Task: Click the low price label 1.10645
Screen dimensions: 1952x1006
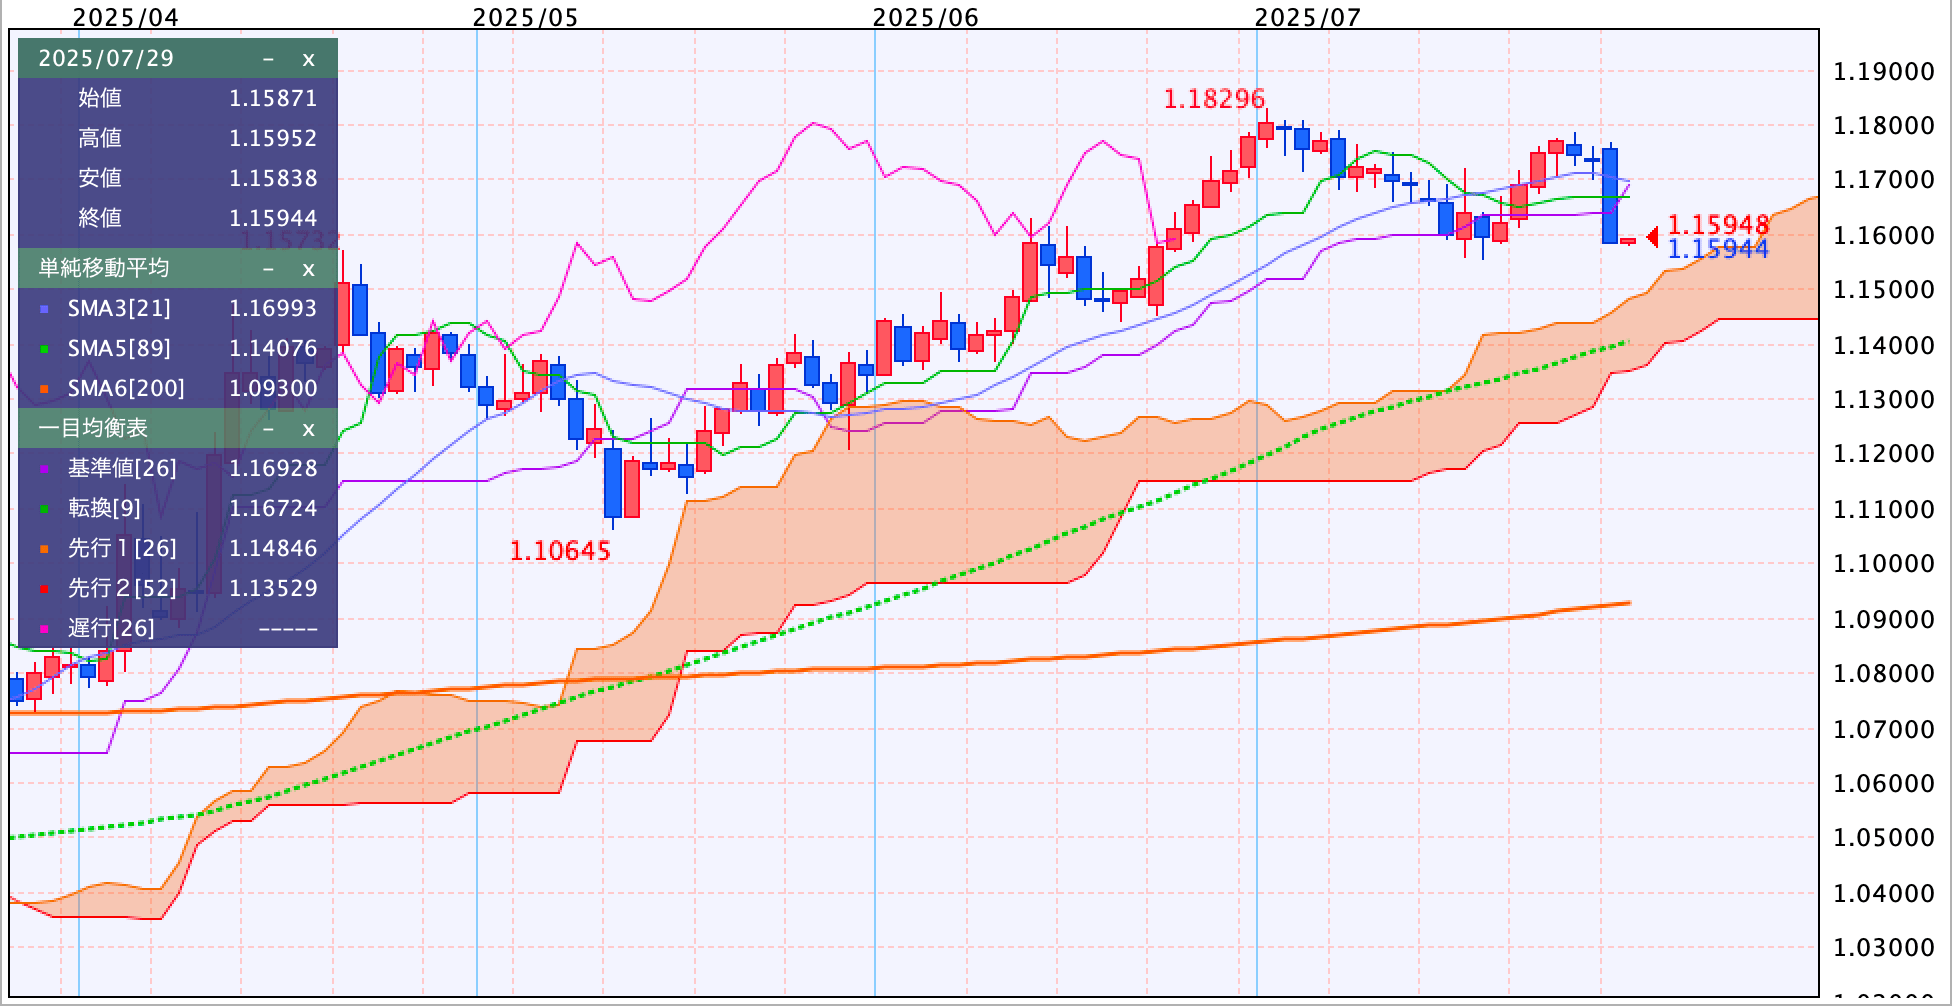Action: point(560,551)
